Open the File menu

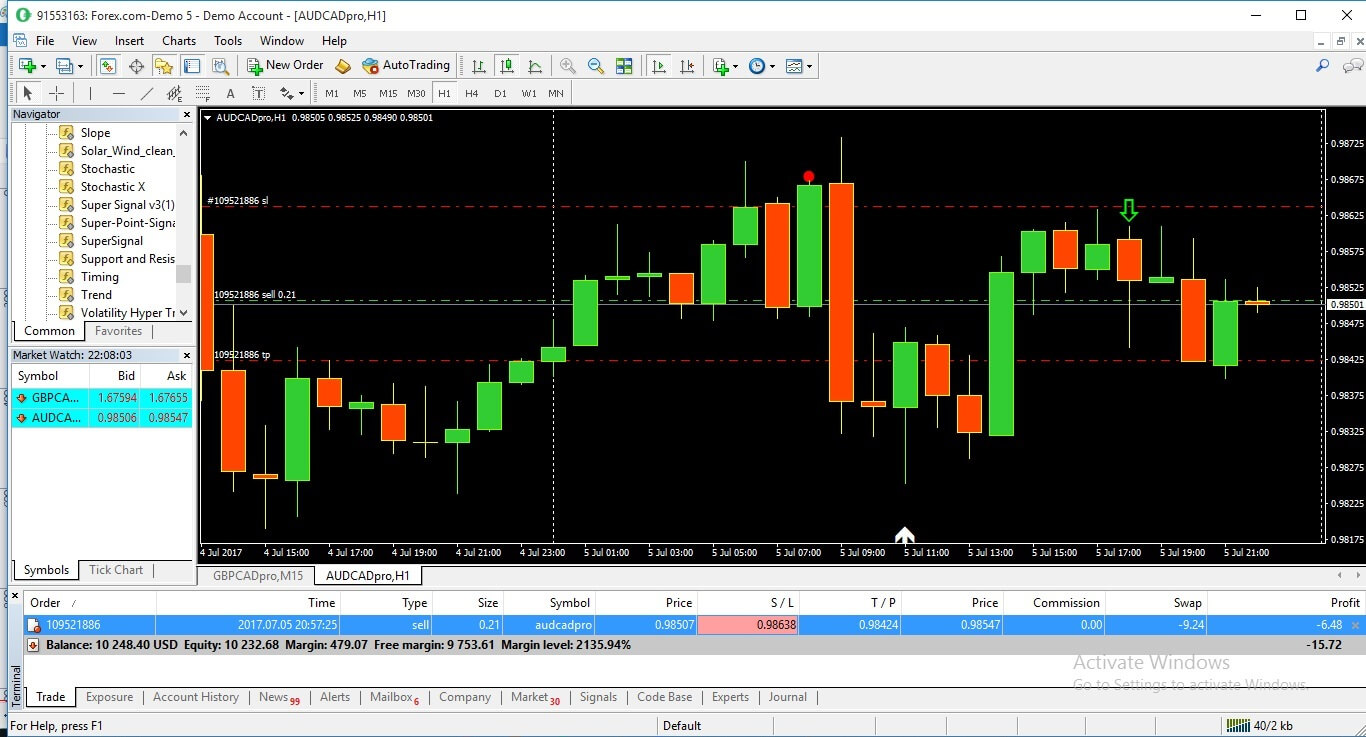click(x=45, y=41)
